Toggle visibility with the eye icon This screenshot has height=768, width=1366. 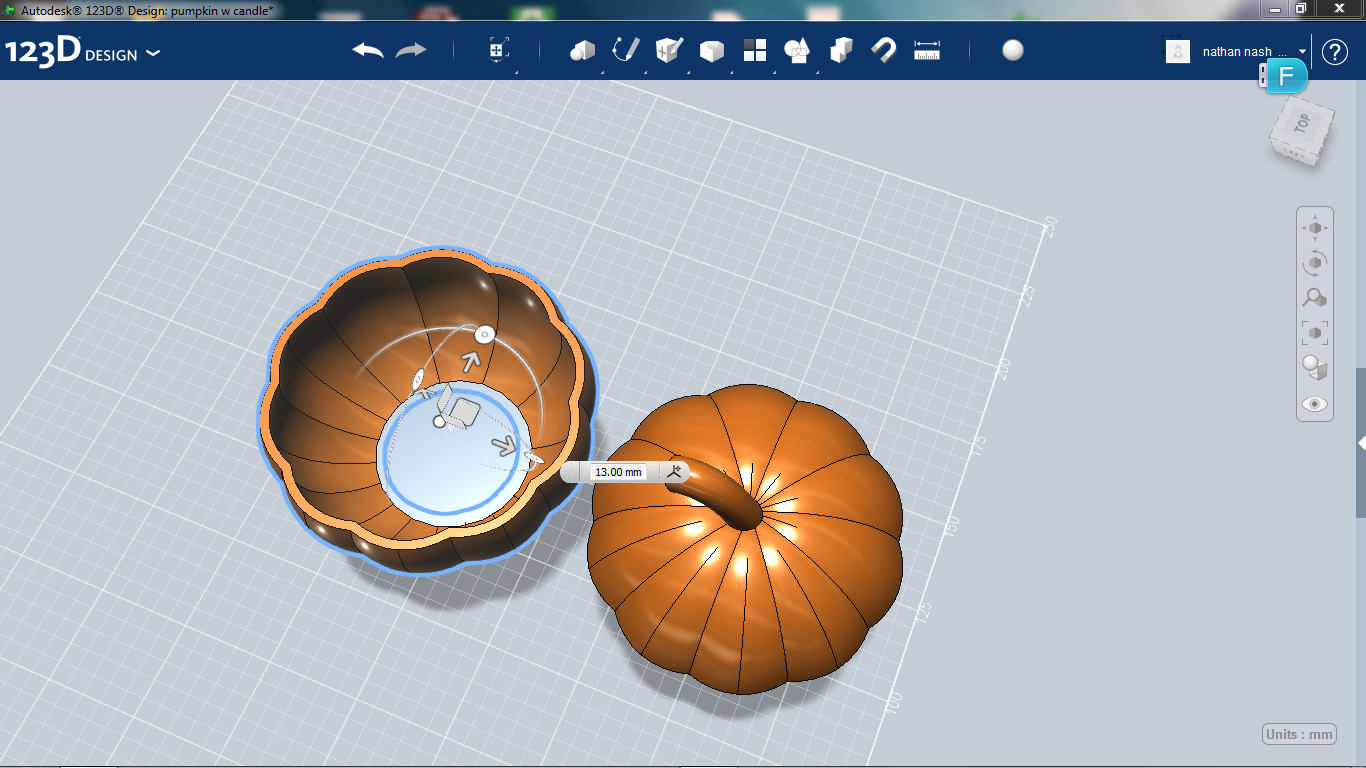[1315, 404]
